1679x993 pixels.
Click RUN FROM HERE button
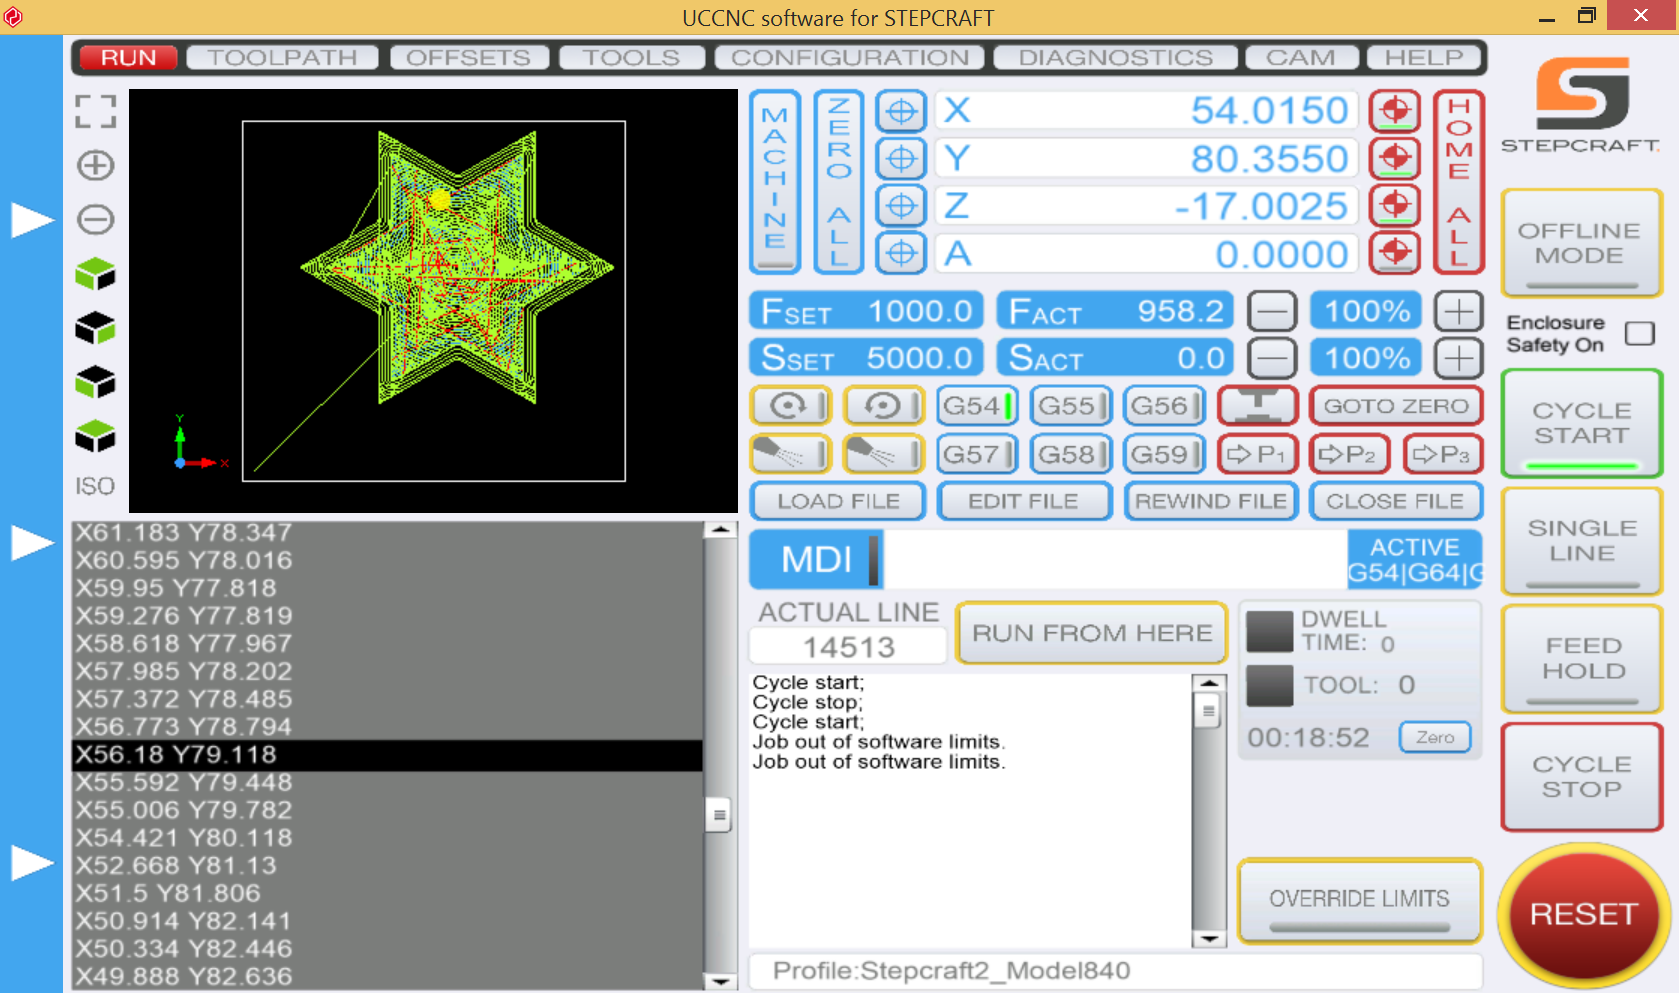pyautogui.click(x=1092, y=633)
